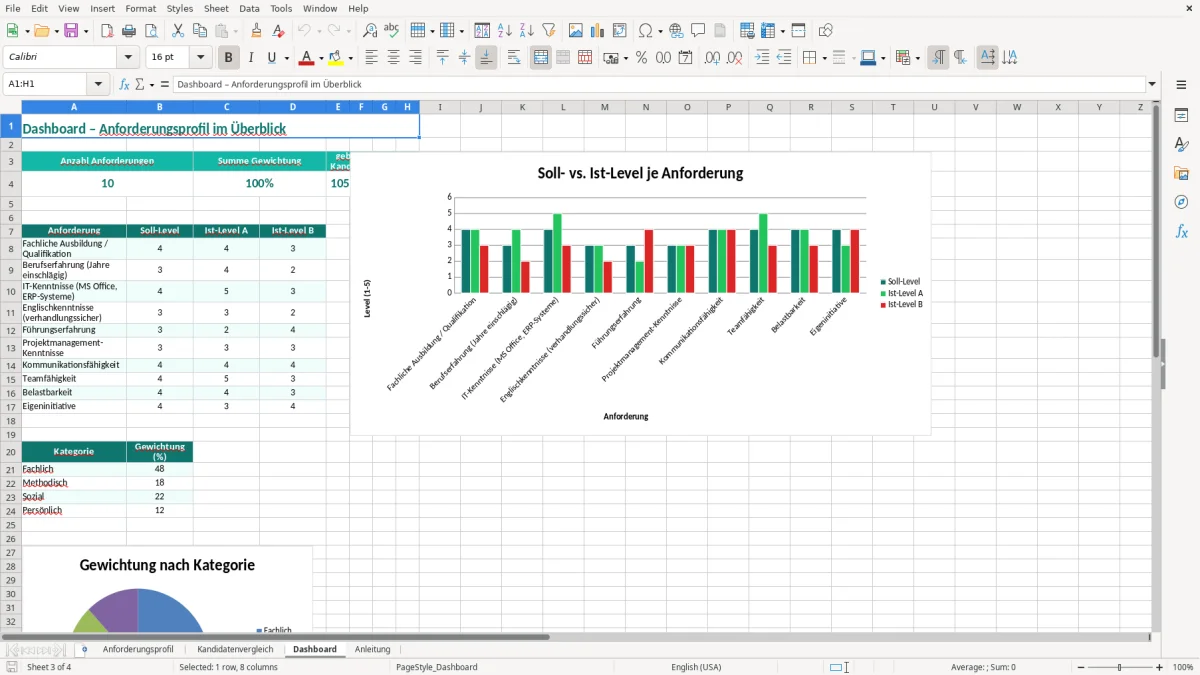
Task: Insert a chart
Action: point(598,31)
